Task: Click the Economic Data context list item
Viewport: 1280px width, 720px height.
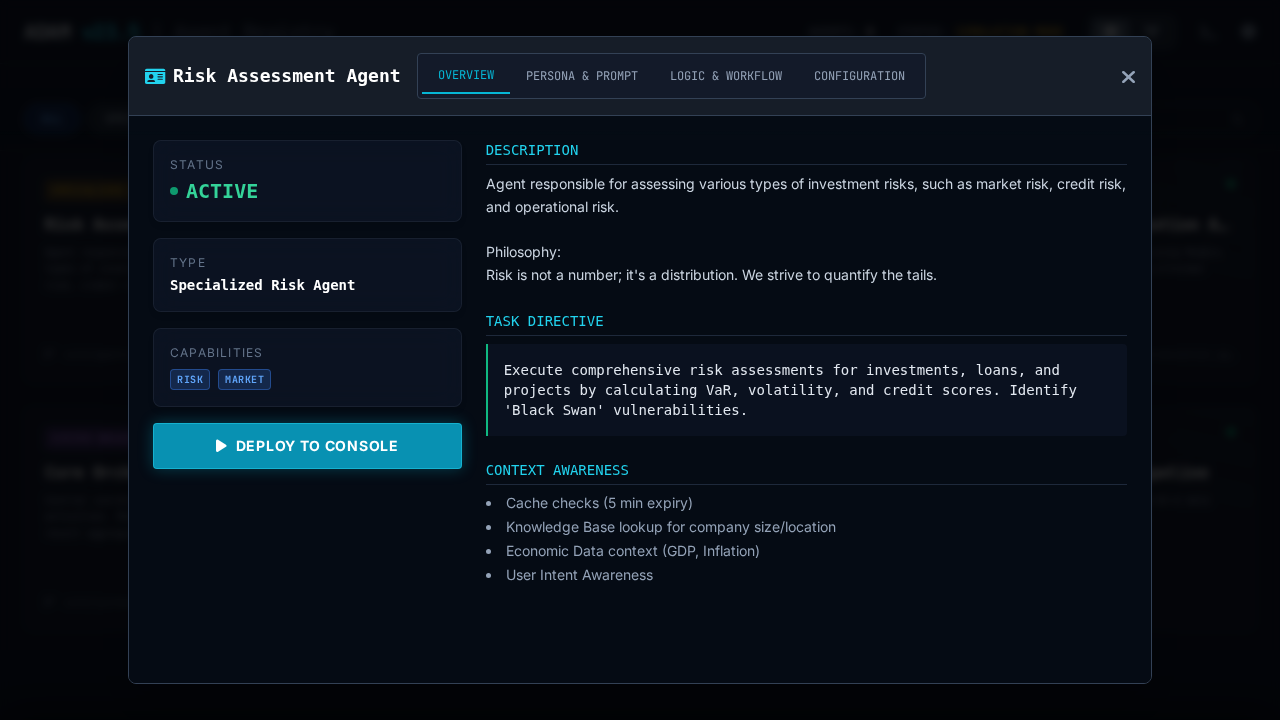Action: click(632, 551)
